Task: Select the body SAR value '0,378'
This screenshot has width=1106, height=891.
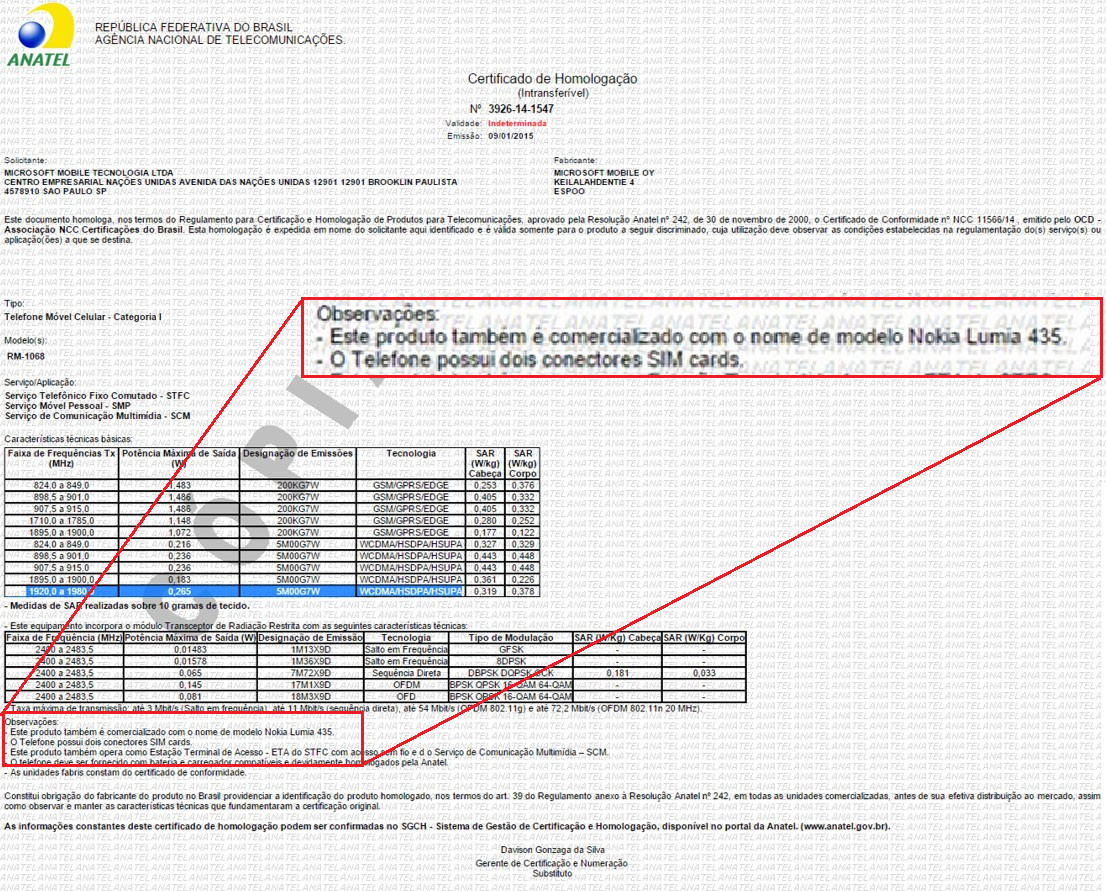Action: point(523,591)
